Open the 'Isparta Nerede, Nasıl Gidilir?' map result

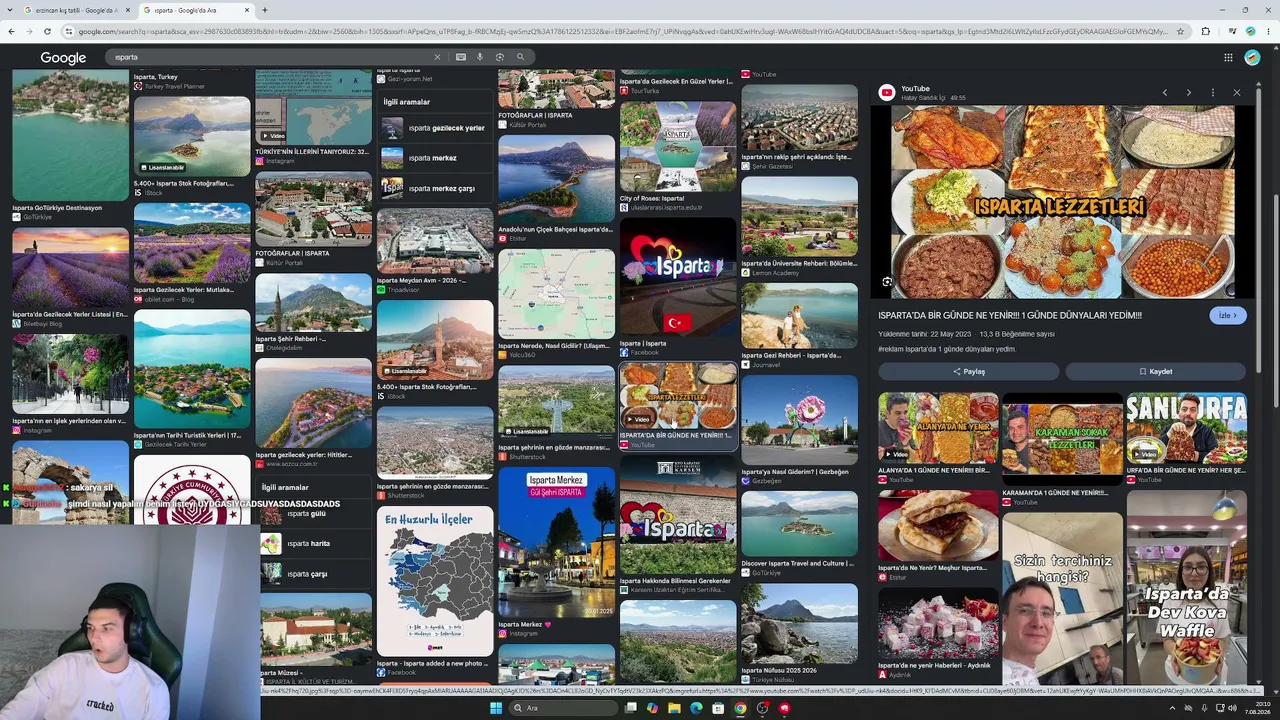(x=556, y=294)
